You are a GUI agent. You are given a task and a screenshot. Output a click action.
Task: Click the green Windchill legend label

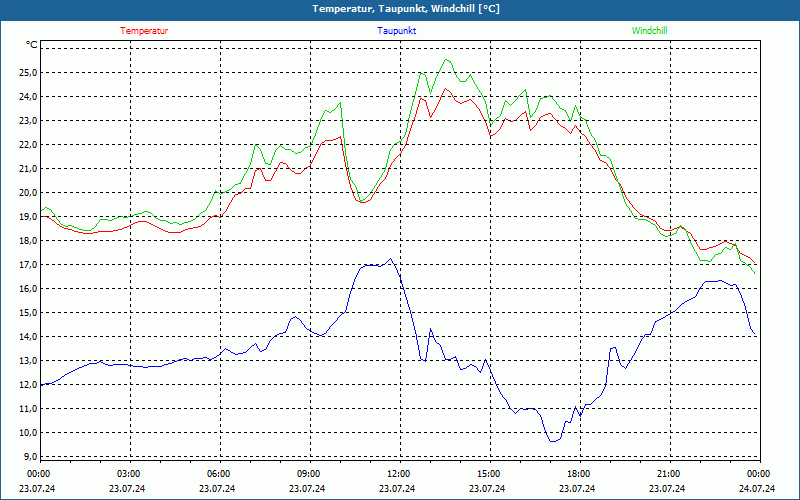[x=649, y=30]
